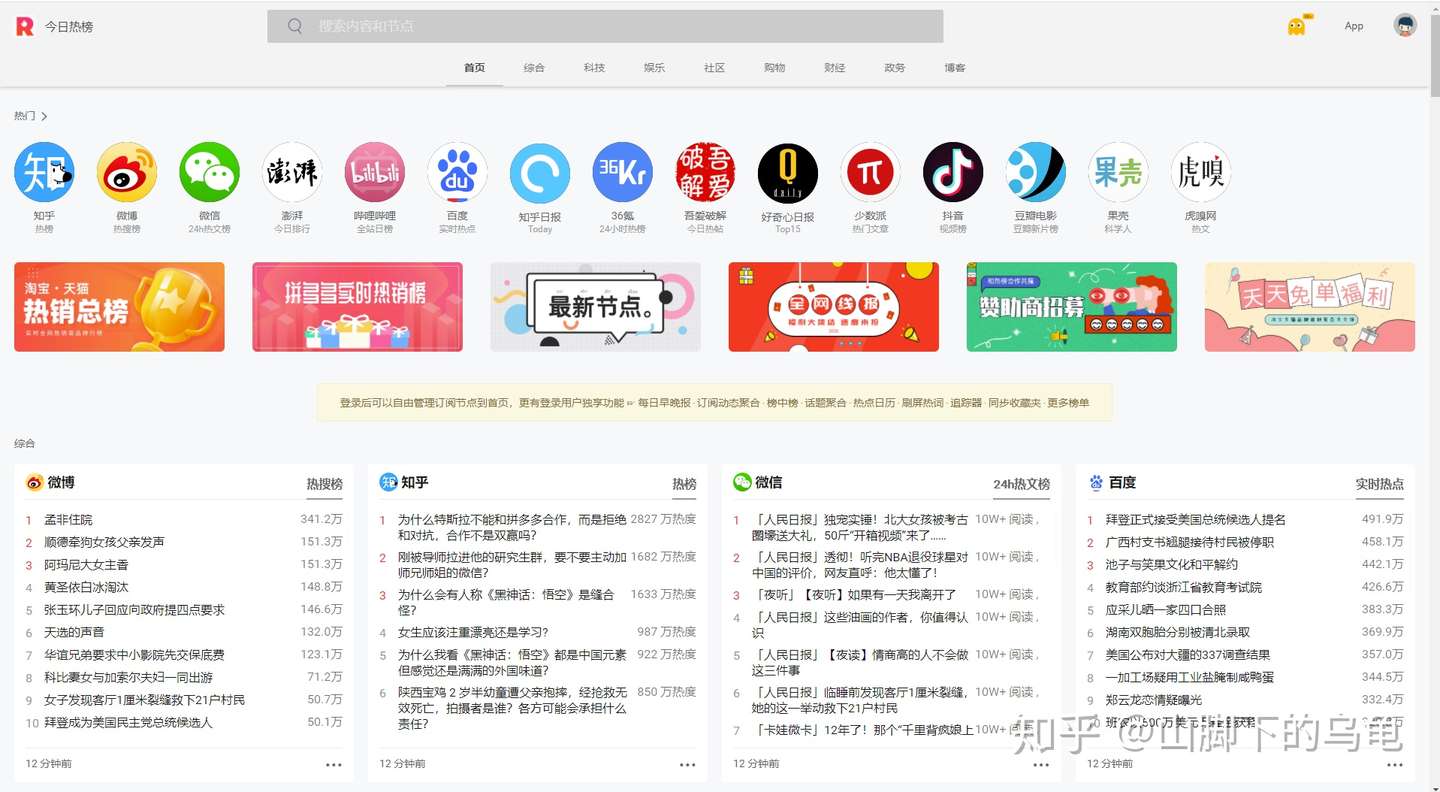Open the 热搜榜 link on 微博 card
The height and width of the screenshot is (792, 1440).
pos(324,484)
